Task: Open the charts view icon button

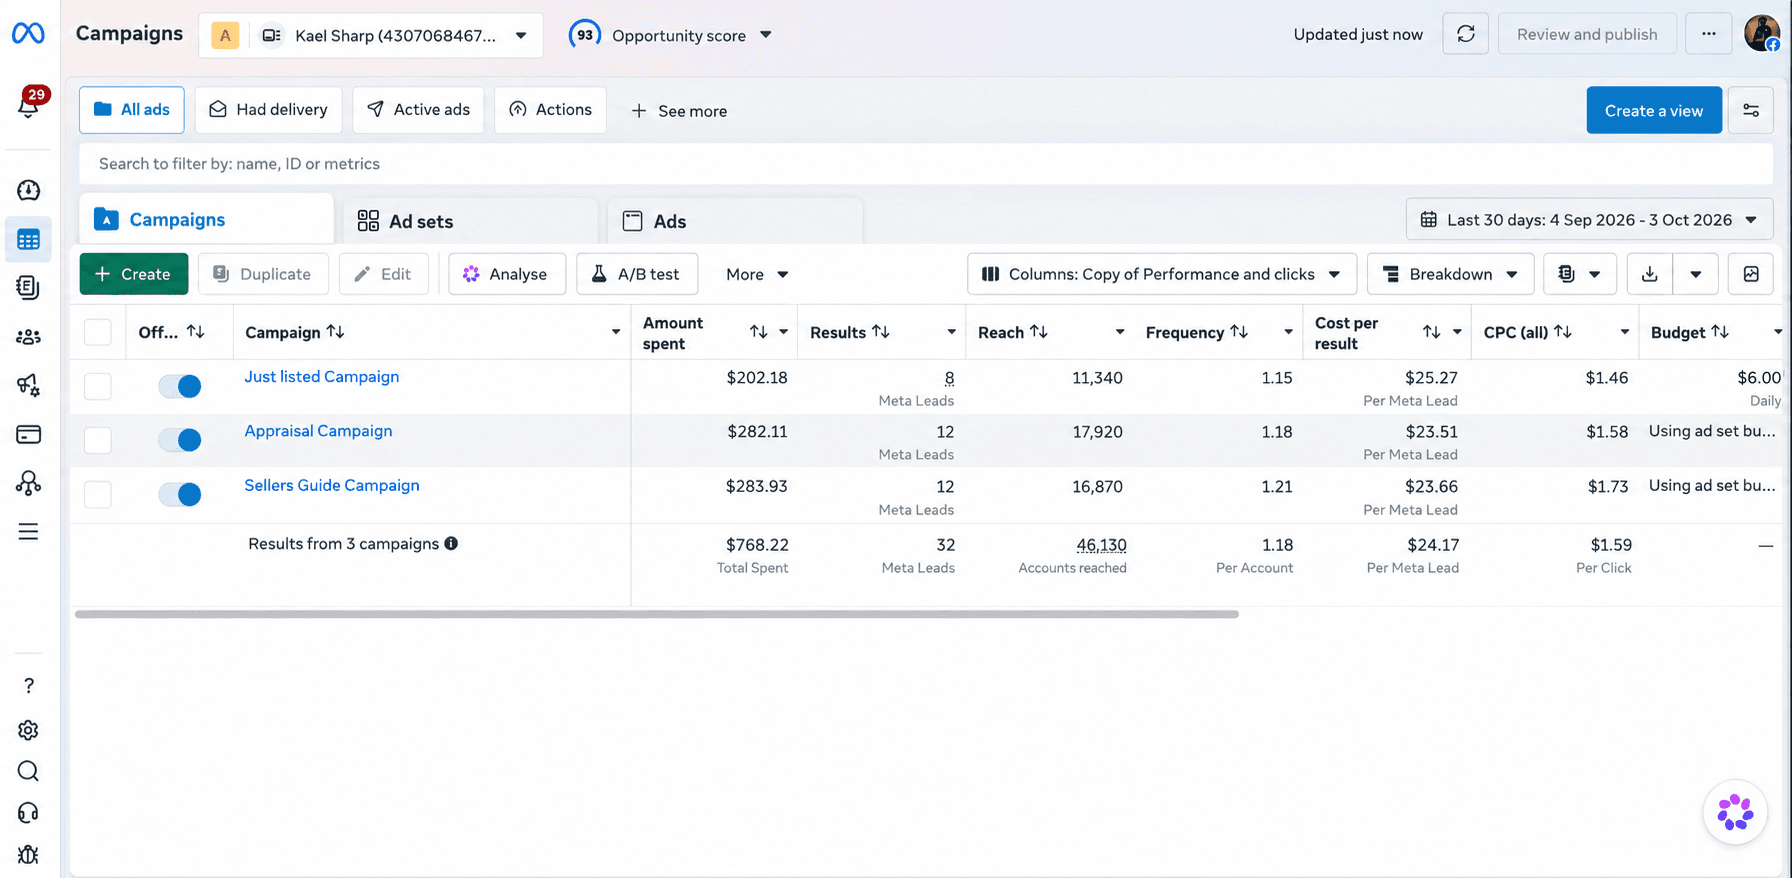Action: point(1751,274)
